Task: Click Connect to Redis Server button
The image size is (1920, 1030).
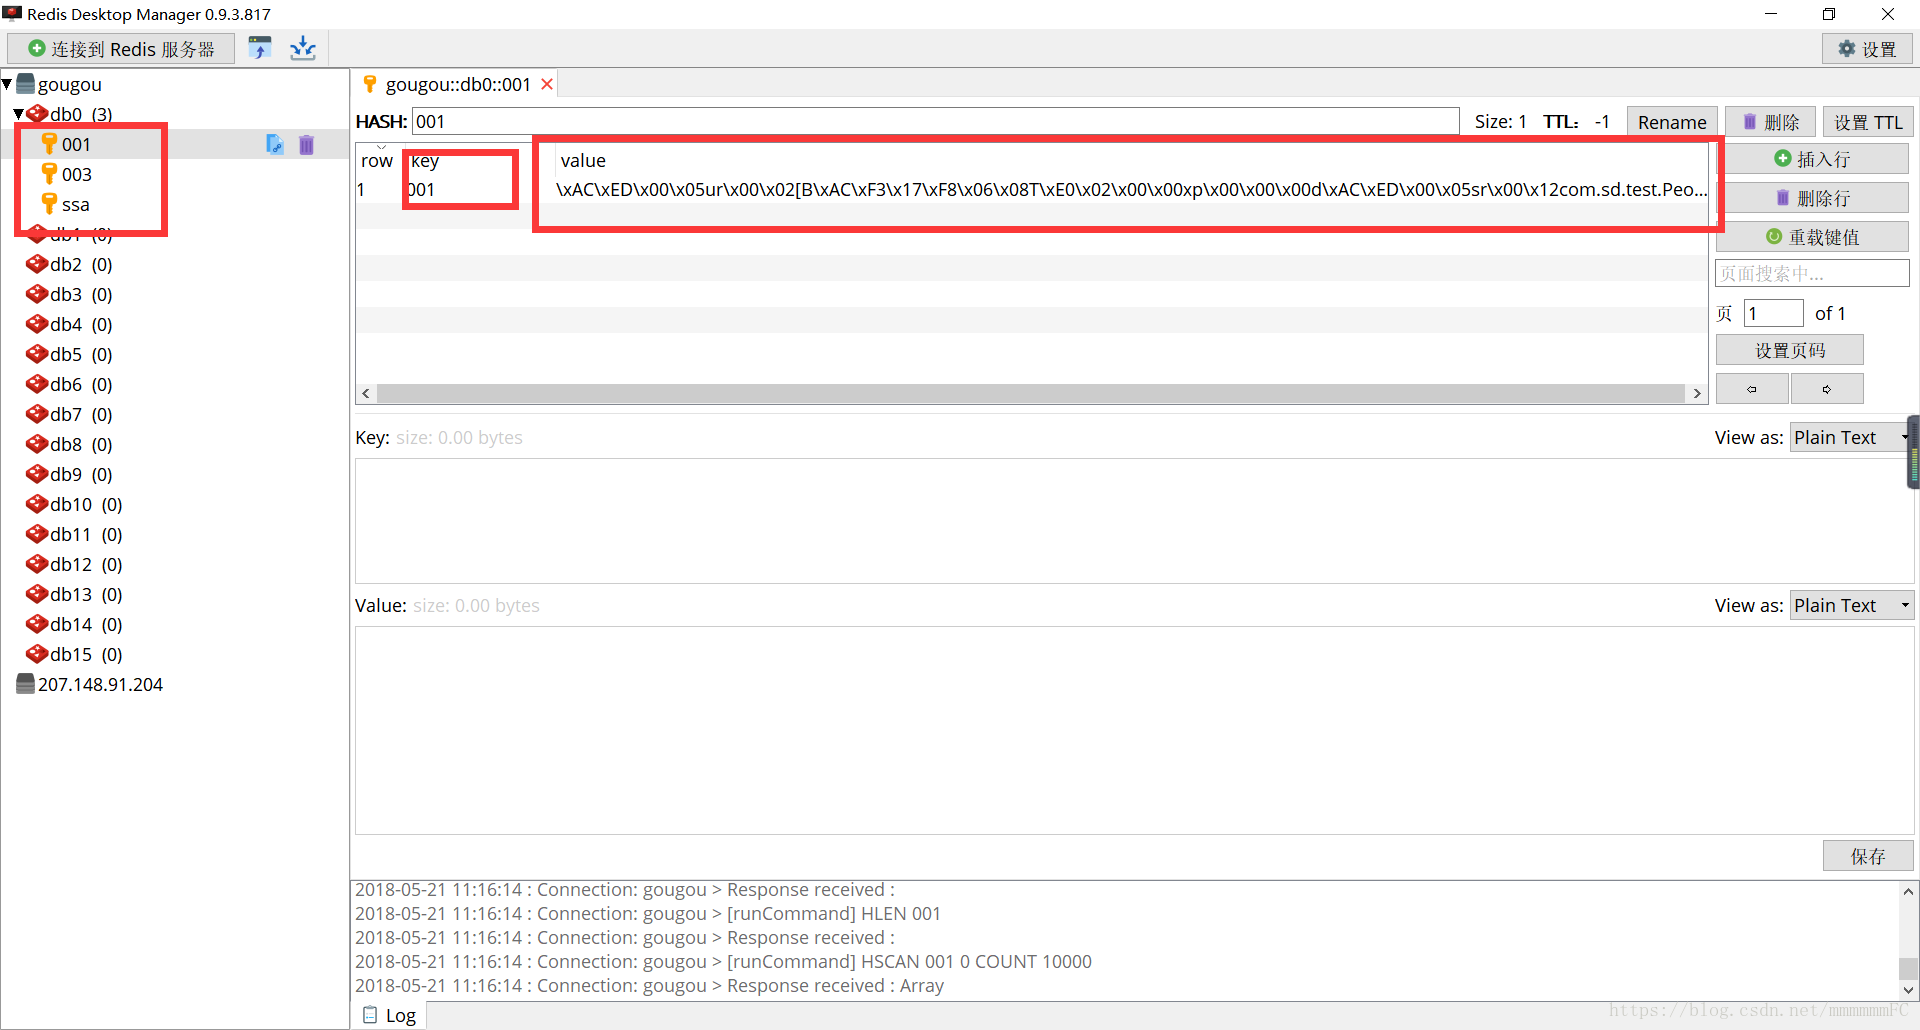Action: 121,49
